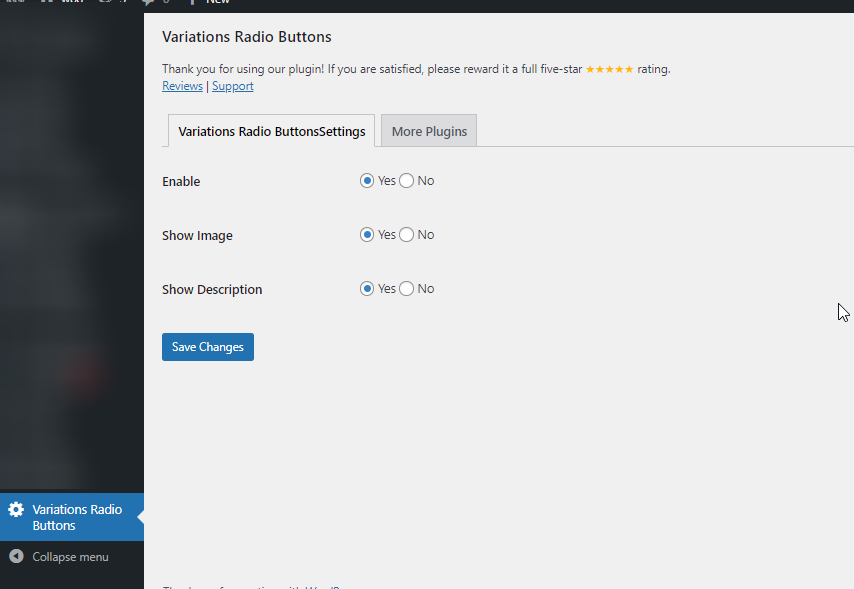Screen dimensions: 854x589
Task: Open the Support link
Action: (233, 86)
